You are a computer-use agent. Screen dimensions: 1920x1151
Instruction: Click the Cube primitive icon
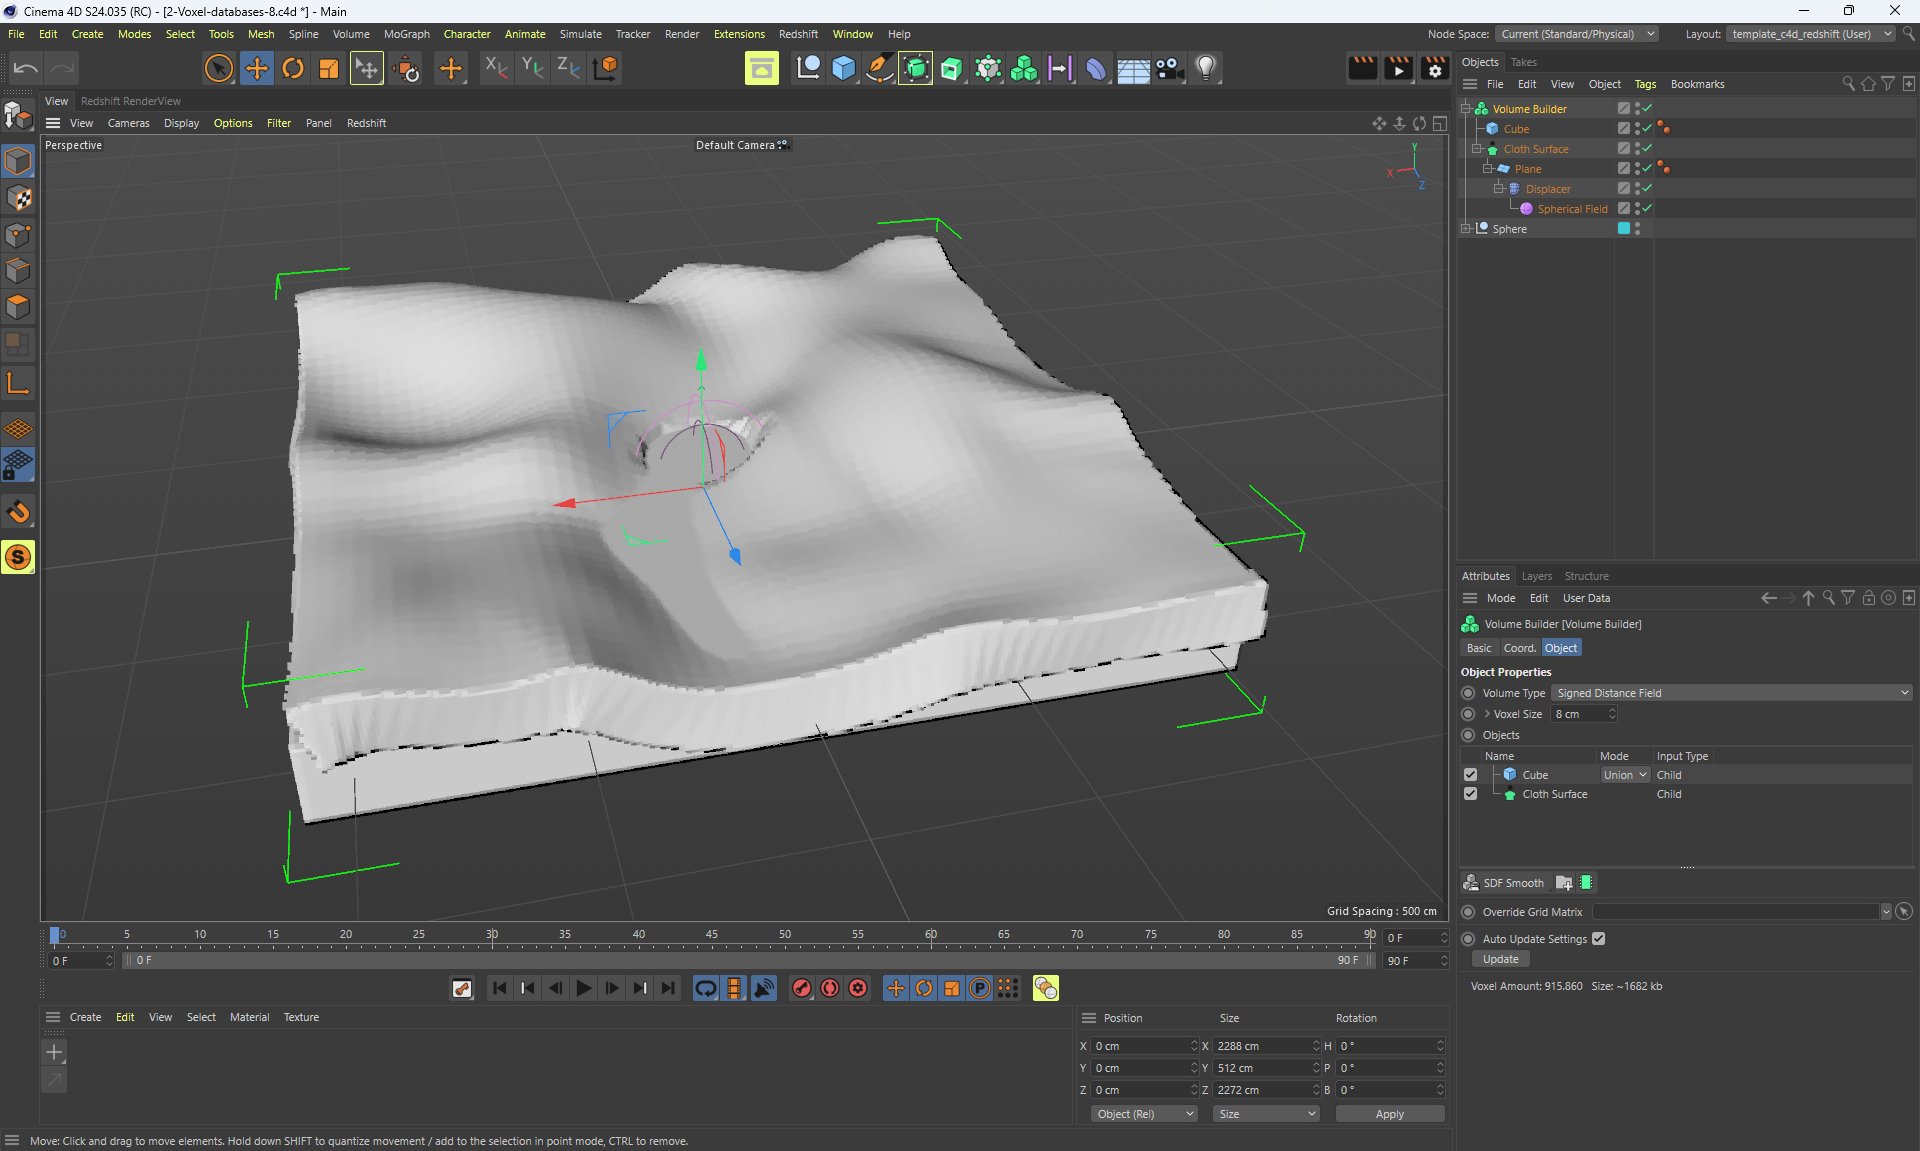pyautogui.click(x=843, y=68)
